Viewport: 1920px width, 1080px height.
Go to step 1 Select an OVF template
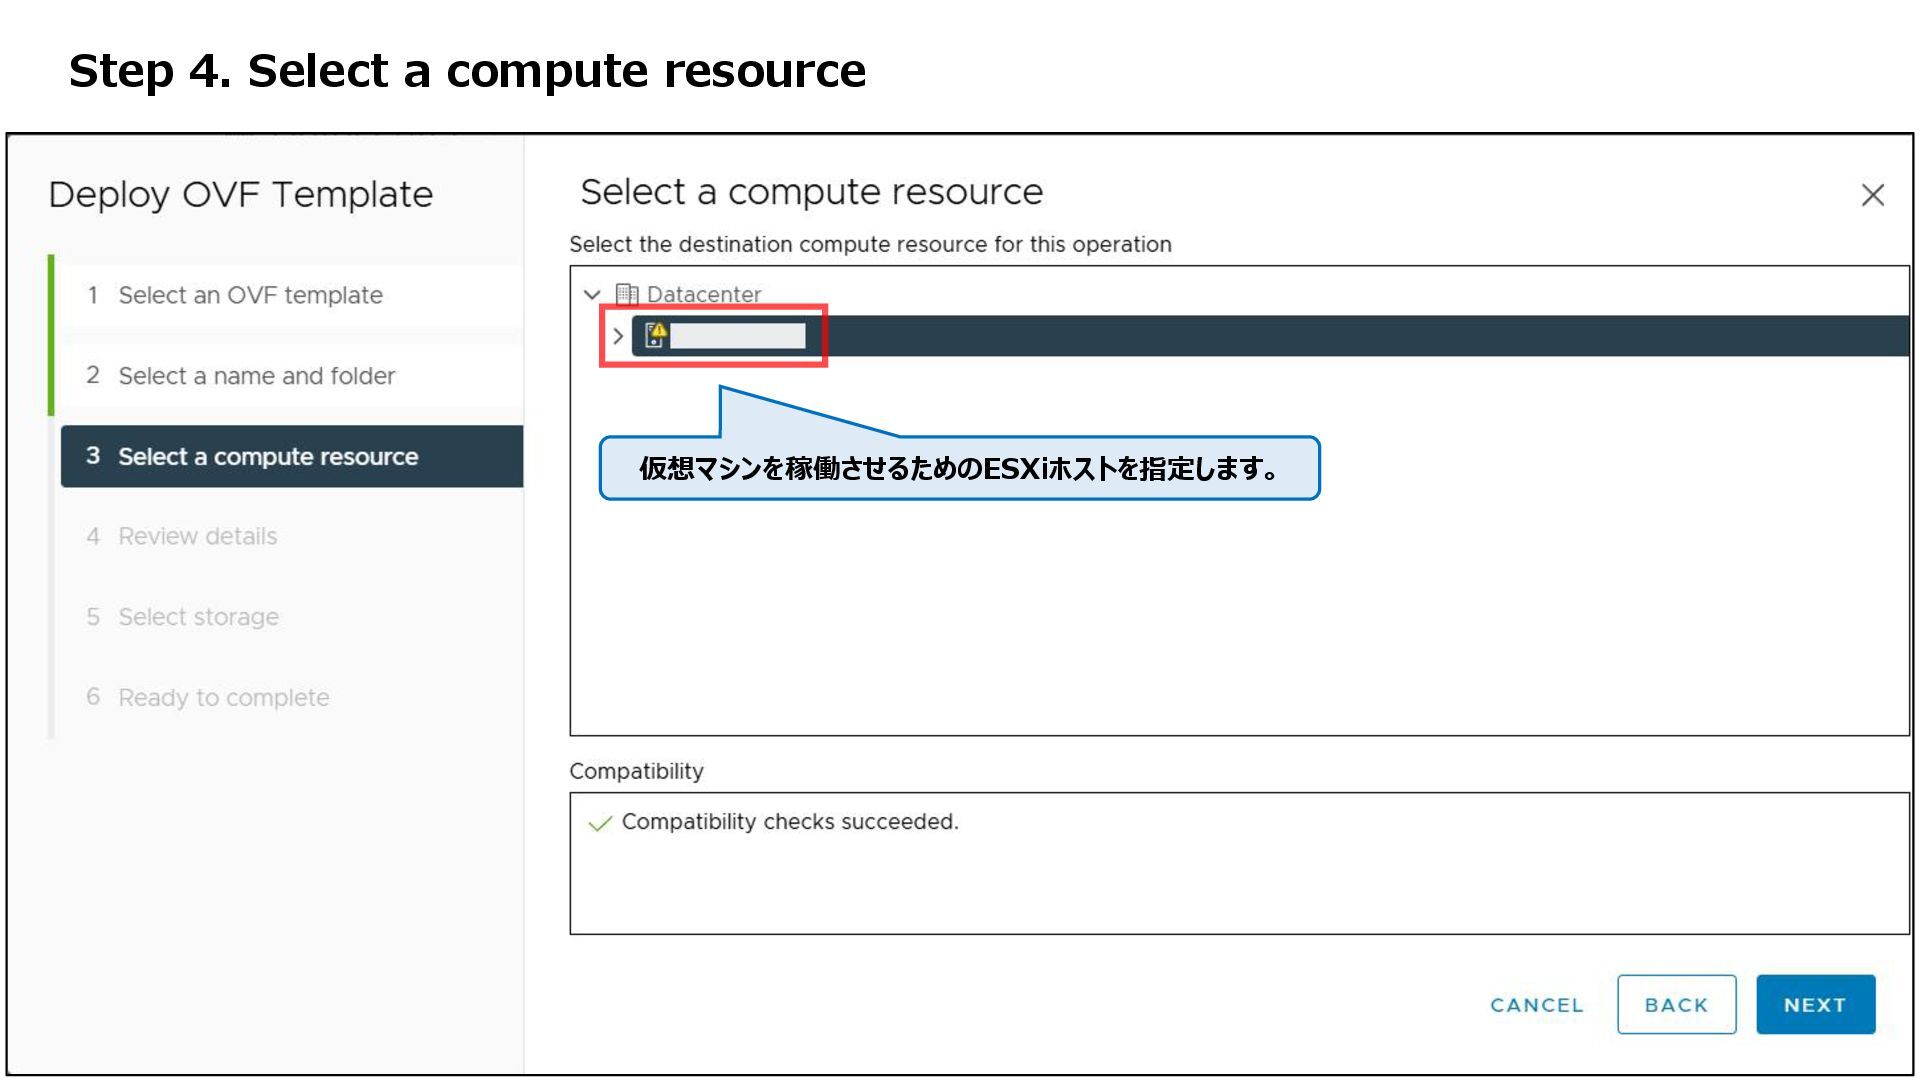tap(250, 295)
